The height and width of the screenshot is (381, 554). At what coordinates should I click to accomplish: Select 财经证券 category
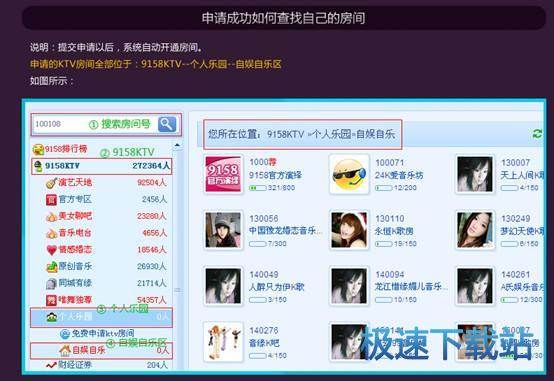[75, 364]
